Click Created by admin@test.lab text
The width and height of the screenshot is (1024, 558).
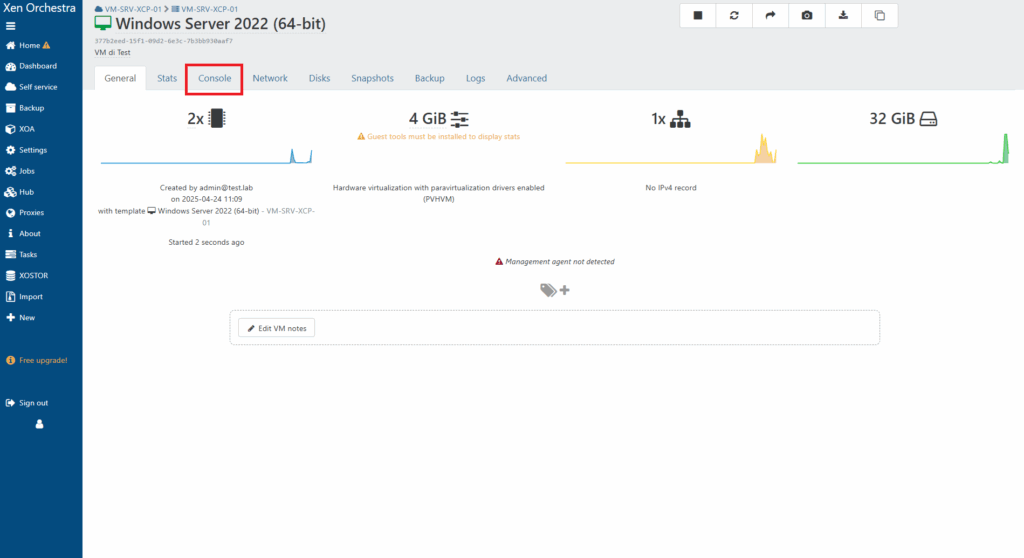[206, 188]
